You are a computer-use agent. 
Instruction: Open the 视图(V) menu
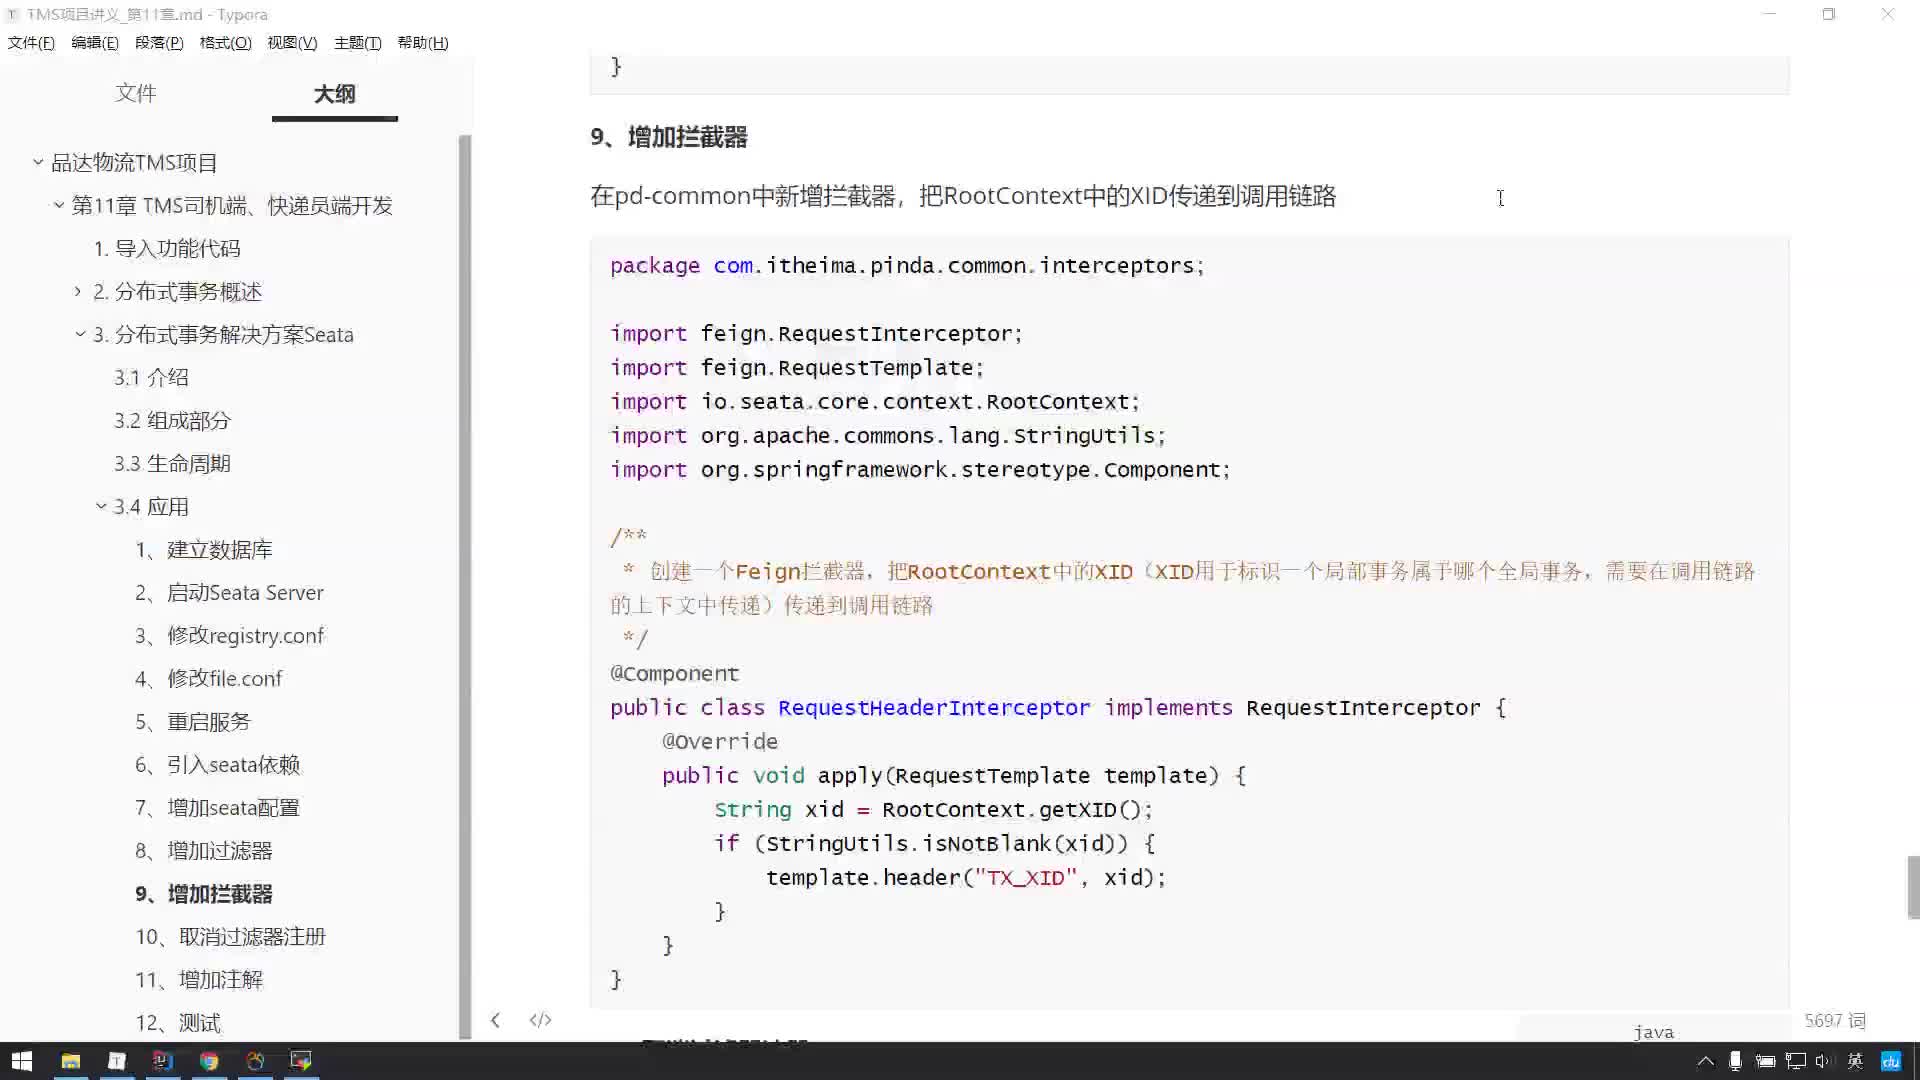click(x=292, y=43)
